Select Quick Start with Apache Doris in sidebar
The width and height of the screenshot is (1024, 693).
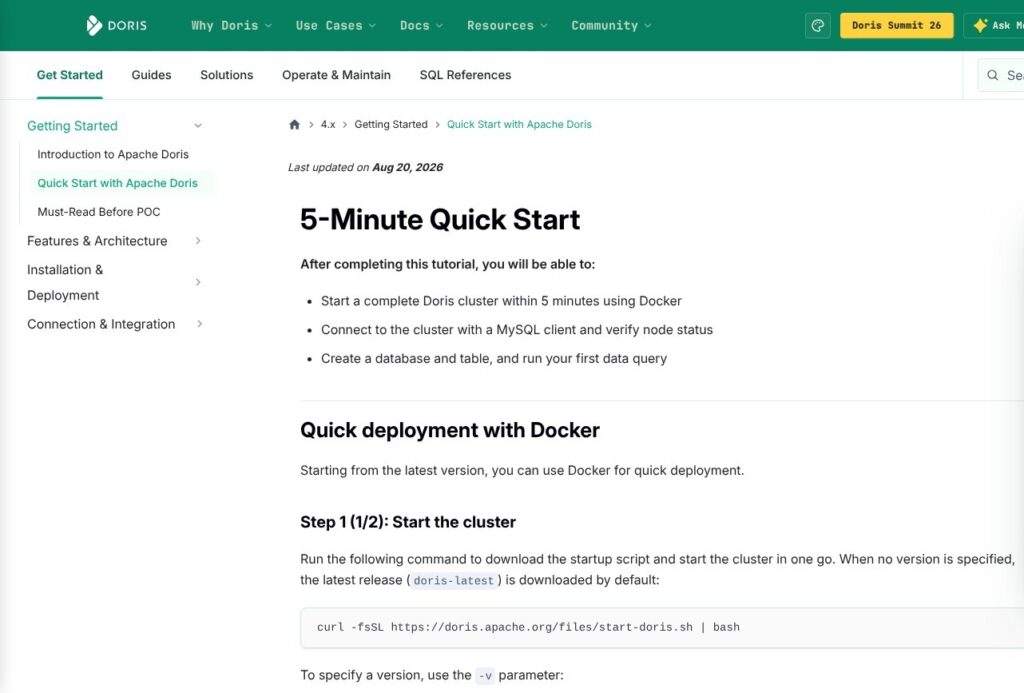[118, 183]
